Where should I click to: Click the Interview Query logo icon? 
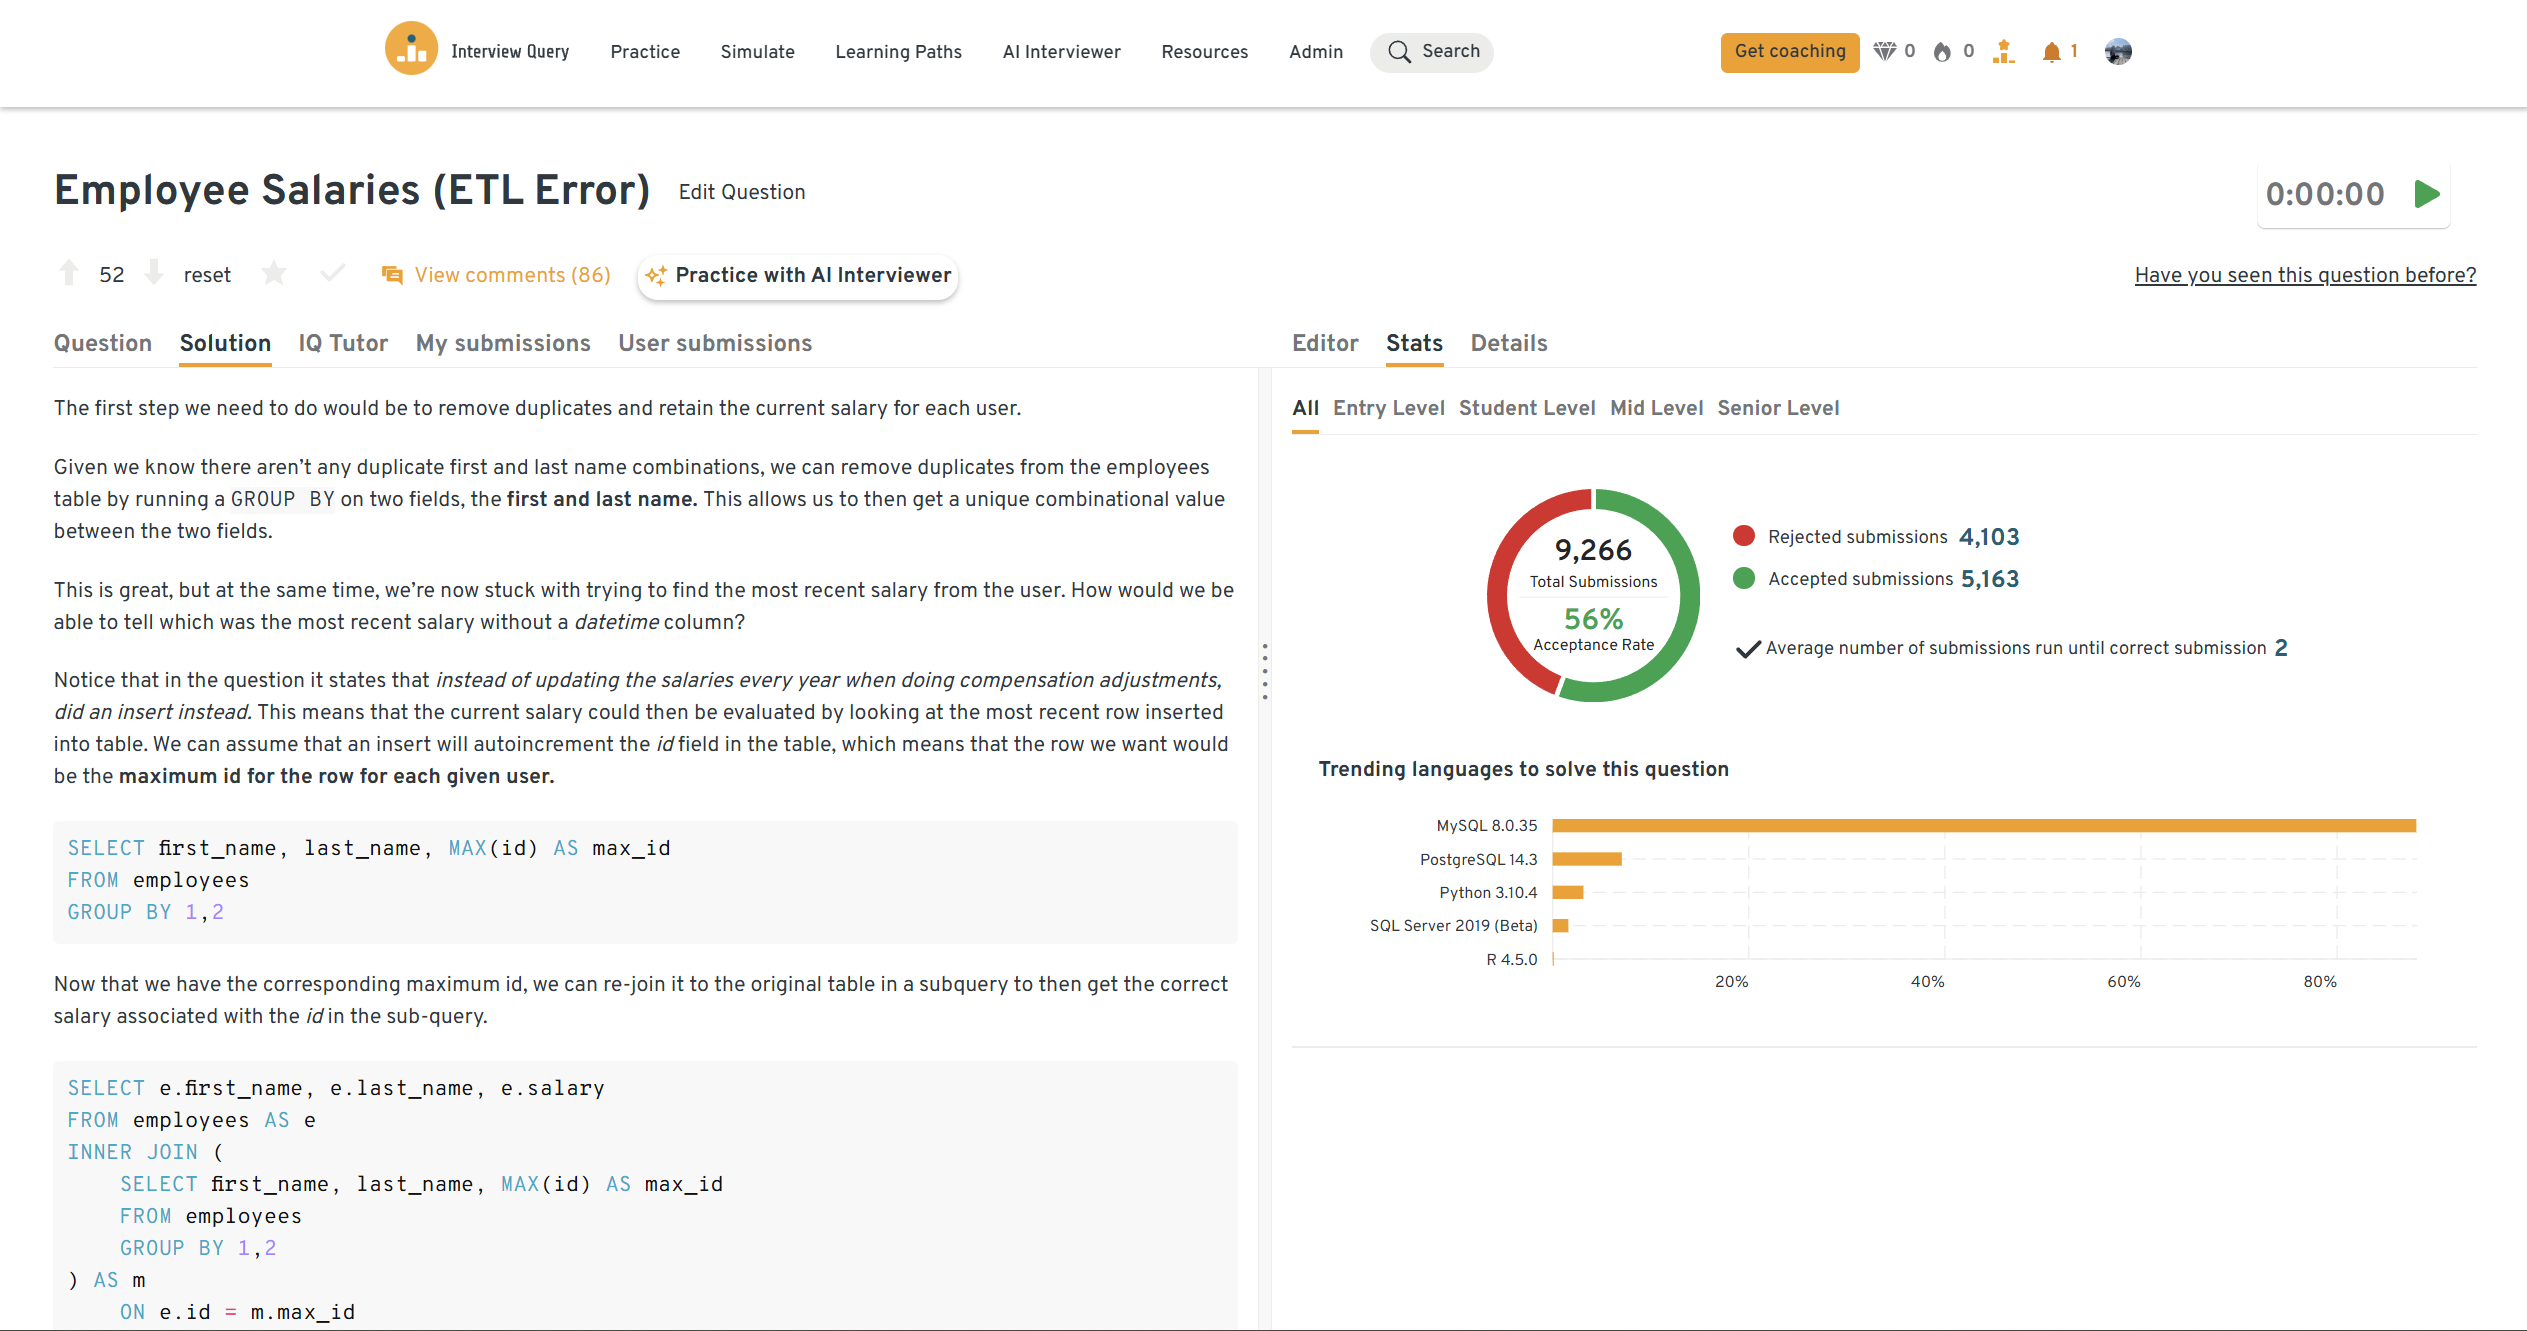coord(411,49)
